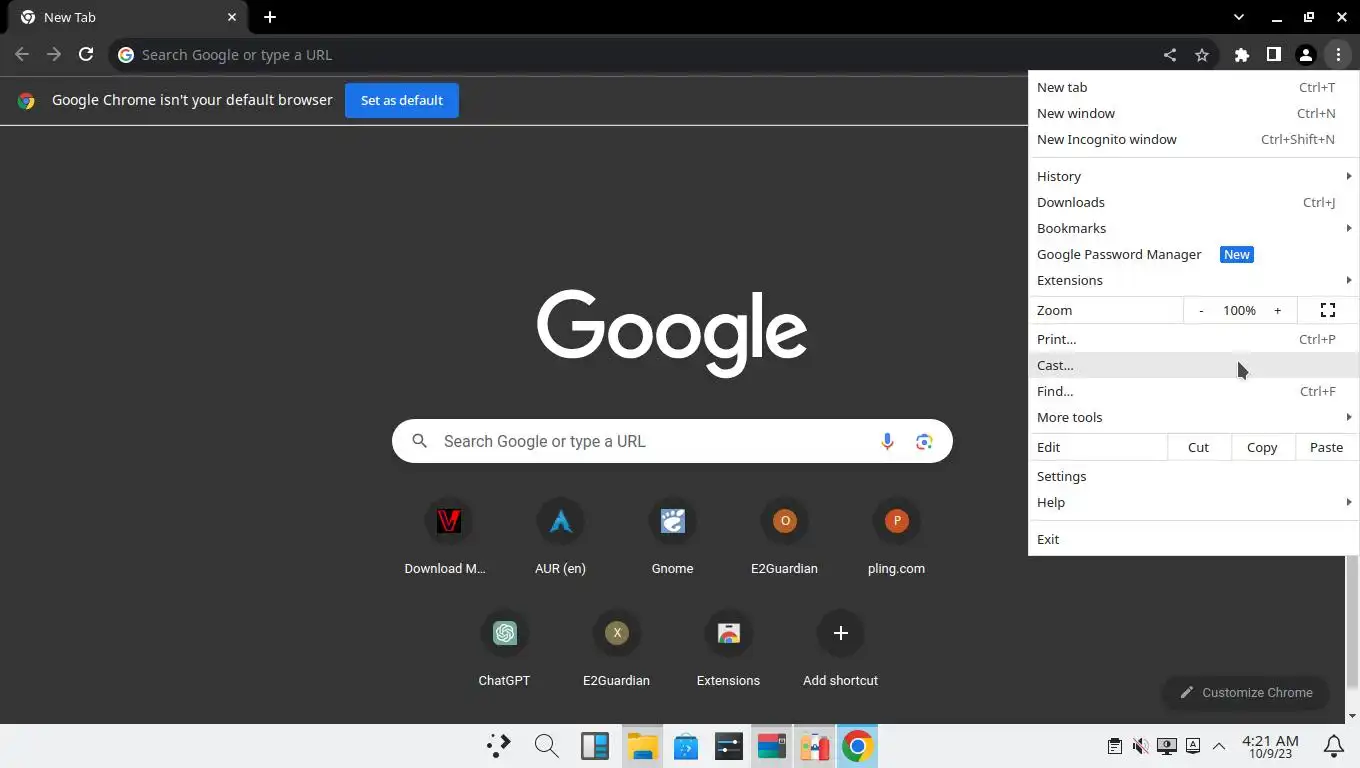1360x768 pixels.
Task: Select Exit in the menu
Action: (x=1193, y=539)
